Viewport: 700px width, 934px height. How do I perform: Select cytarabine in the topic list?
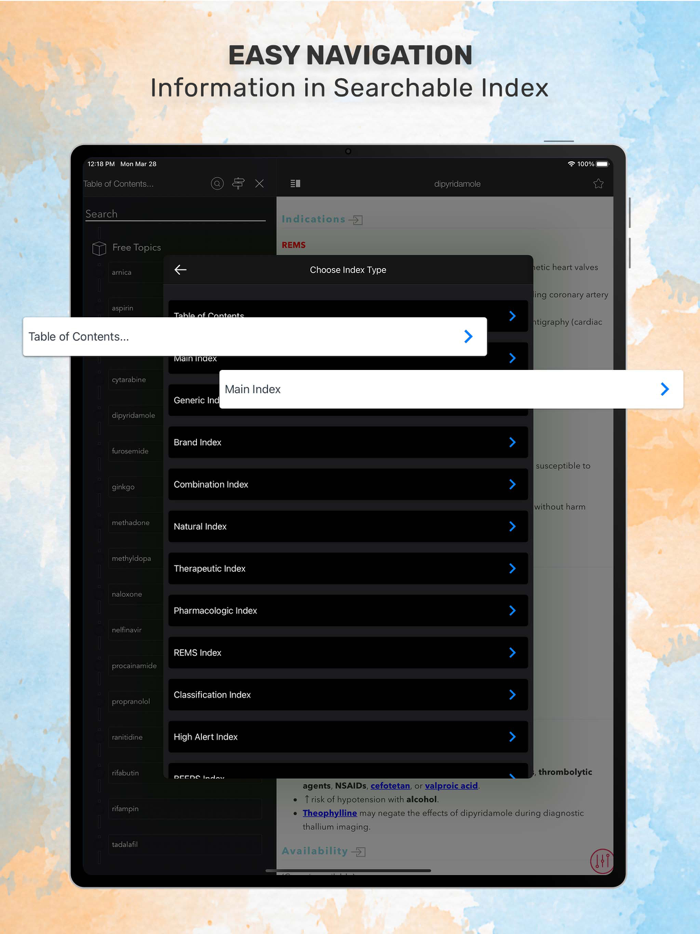pos(129,379)
